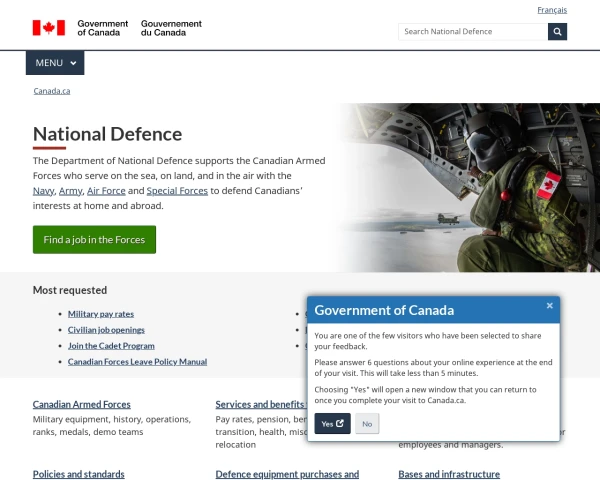The width and height of the screenshot is (600, 480).
Task: Click Yes in the survey popup
Action: click(x=332, y=423)
